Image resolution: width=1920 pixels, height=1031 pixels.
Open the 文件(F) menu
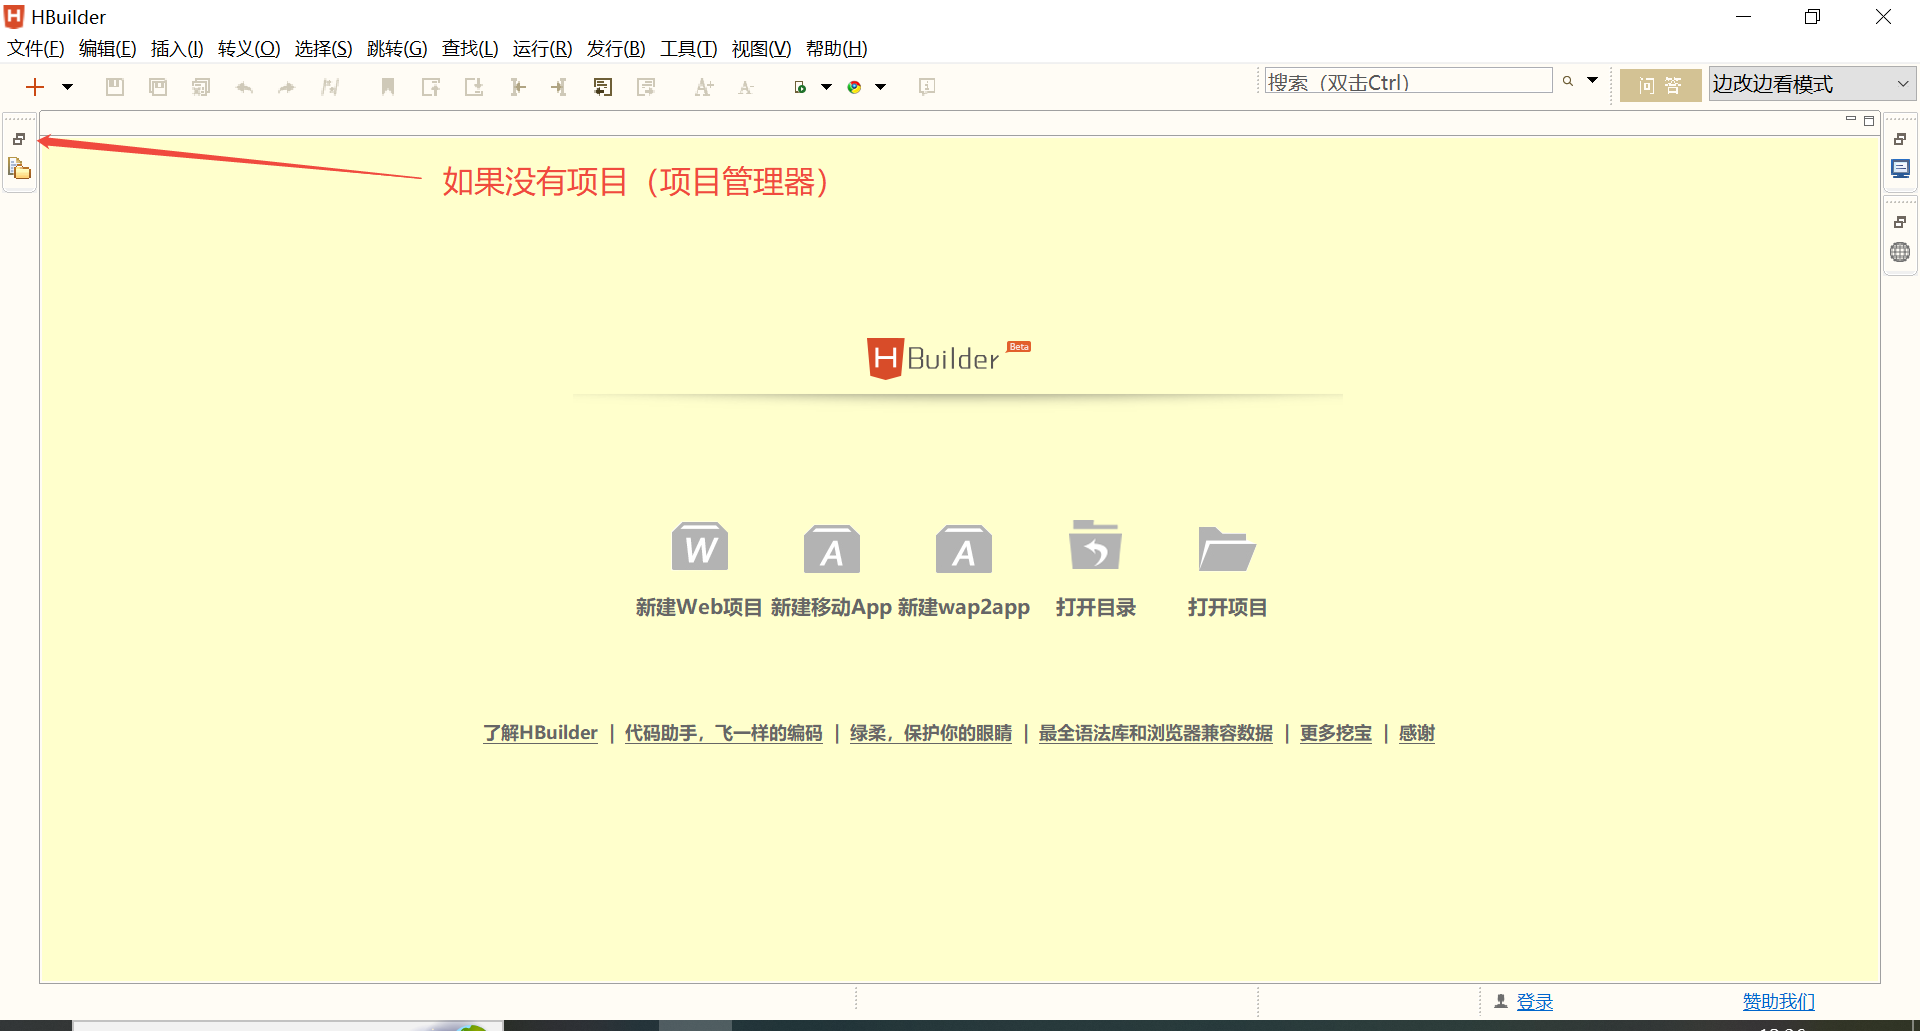[x=36, y=49]
